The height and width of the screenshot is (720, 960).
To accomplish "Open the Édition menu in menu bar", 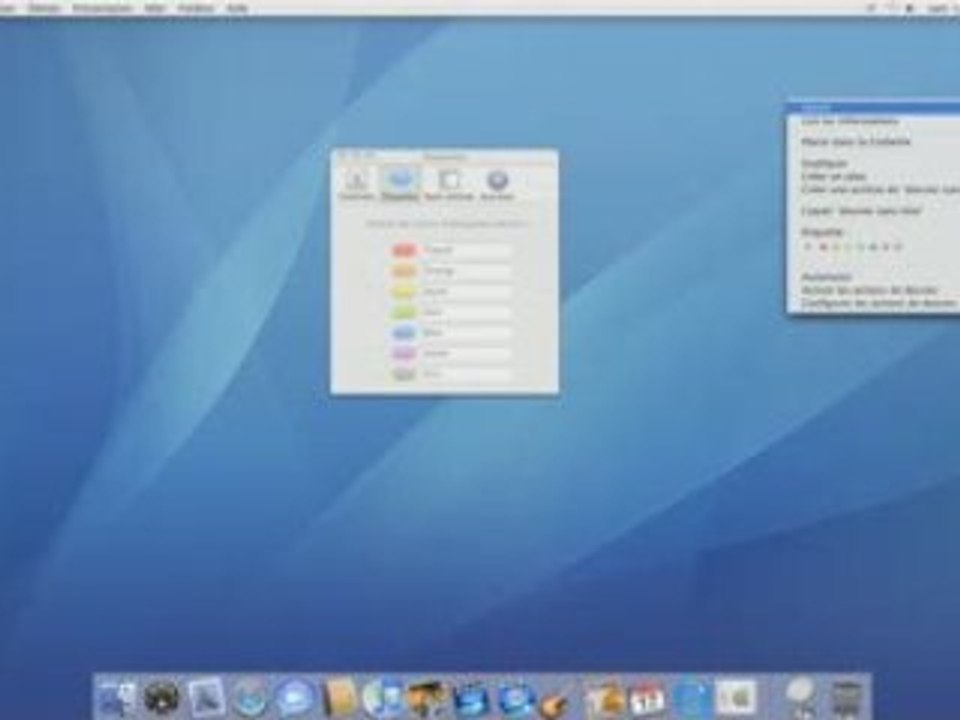I will (45, 8).
